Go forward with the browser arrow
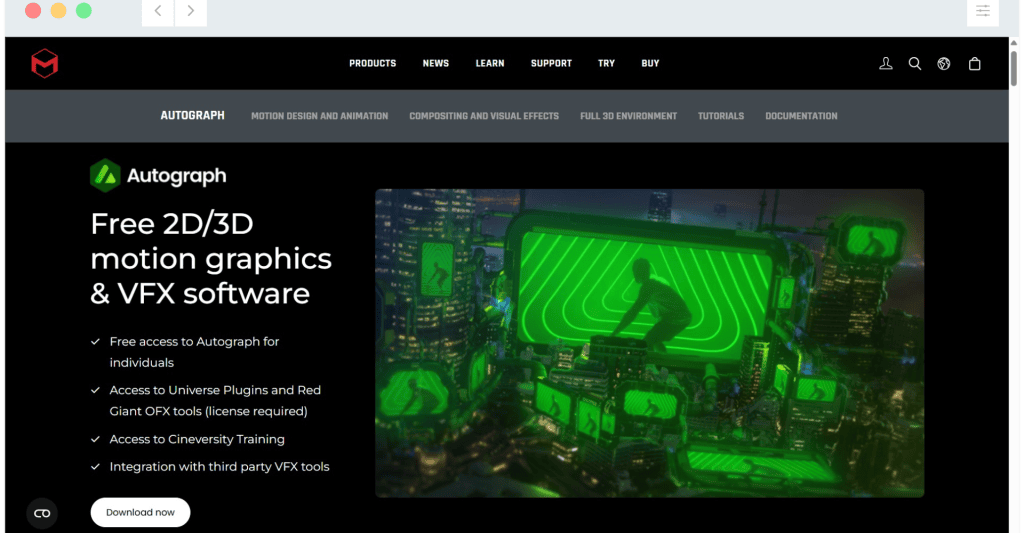This screenshot has height=533, width=1024. click(x=191, y=11)
